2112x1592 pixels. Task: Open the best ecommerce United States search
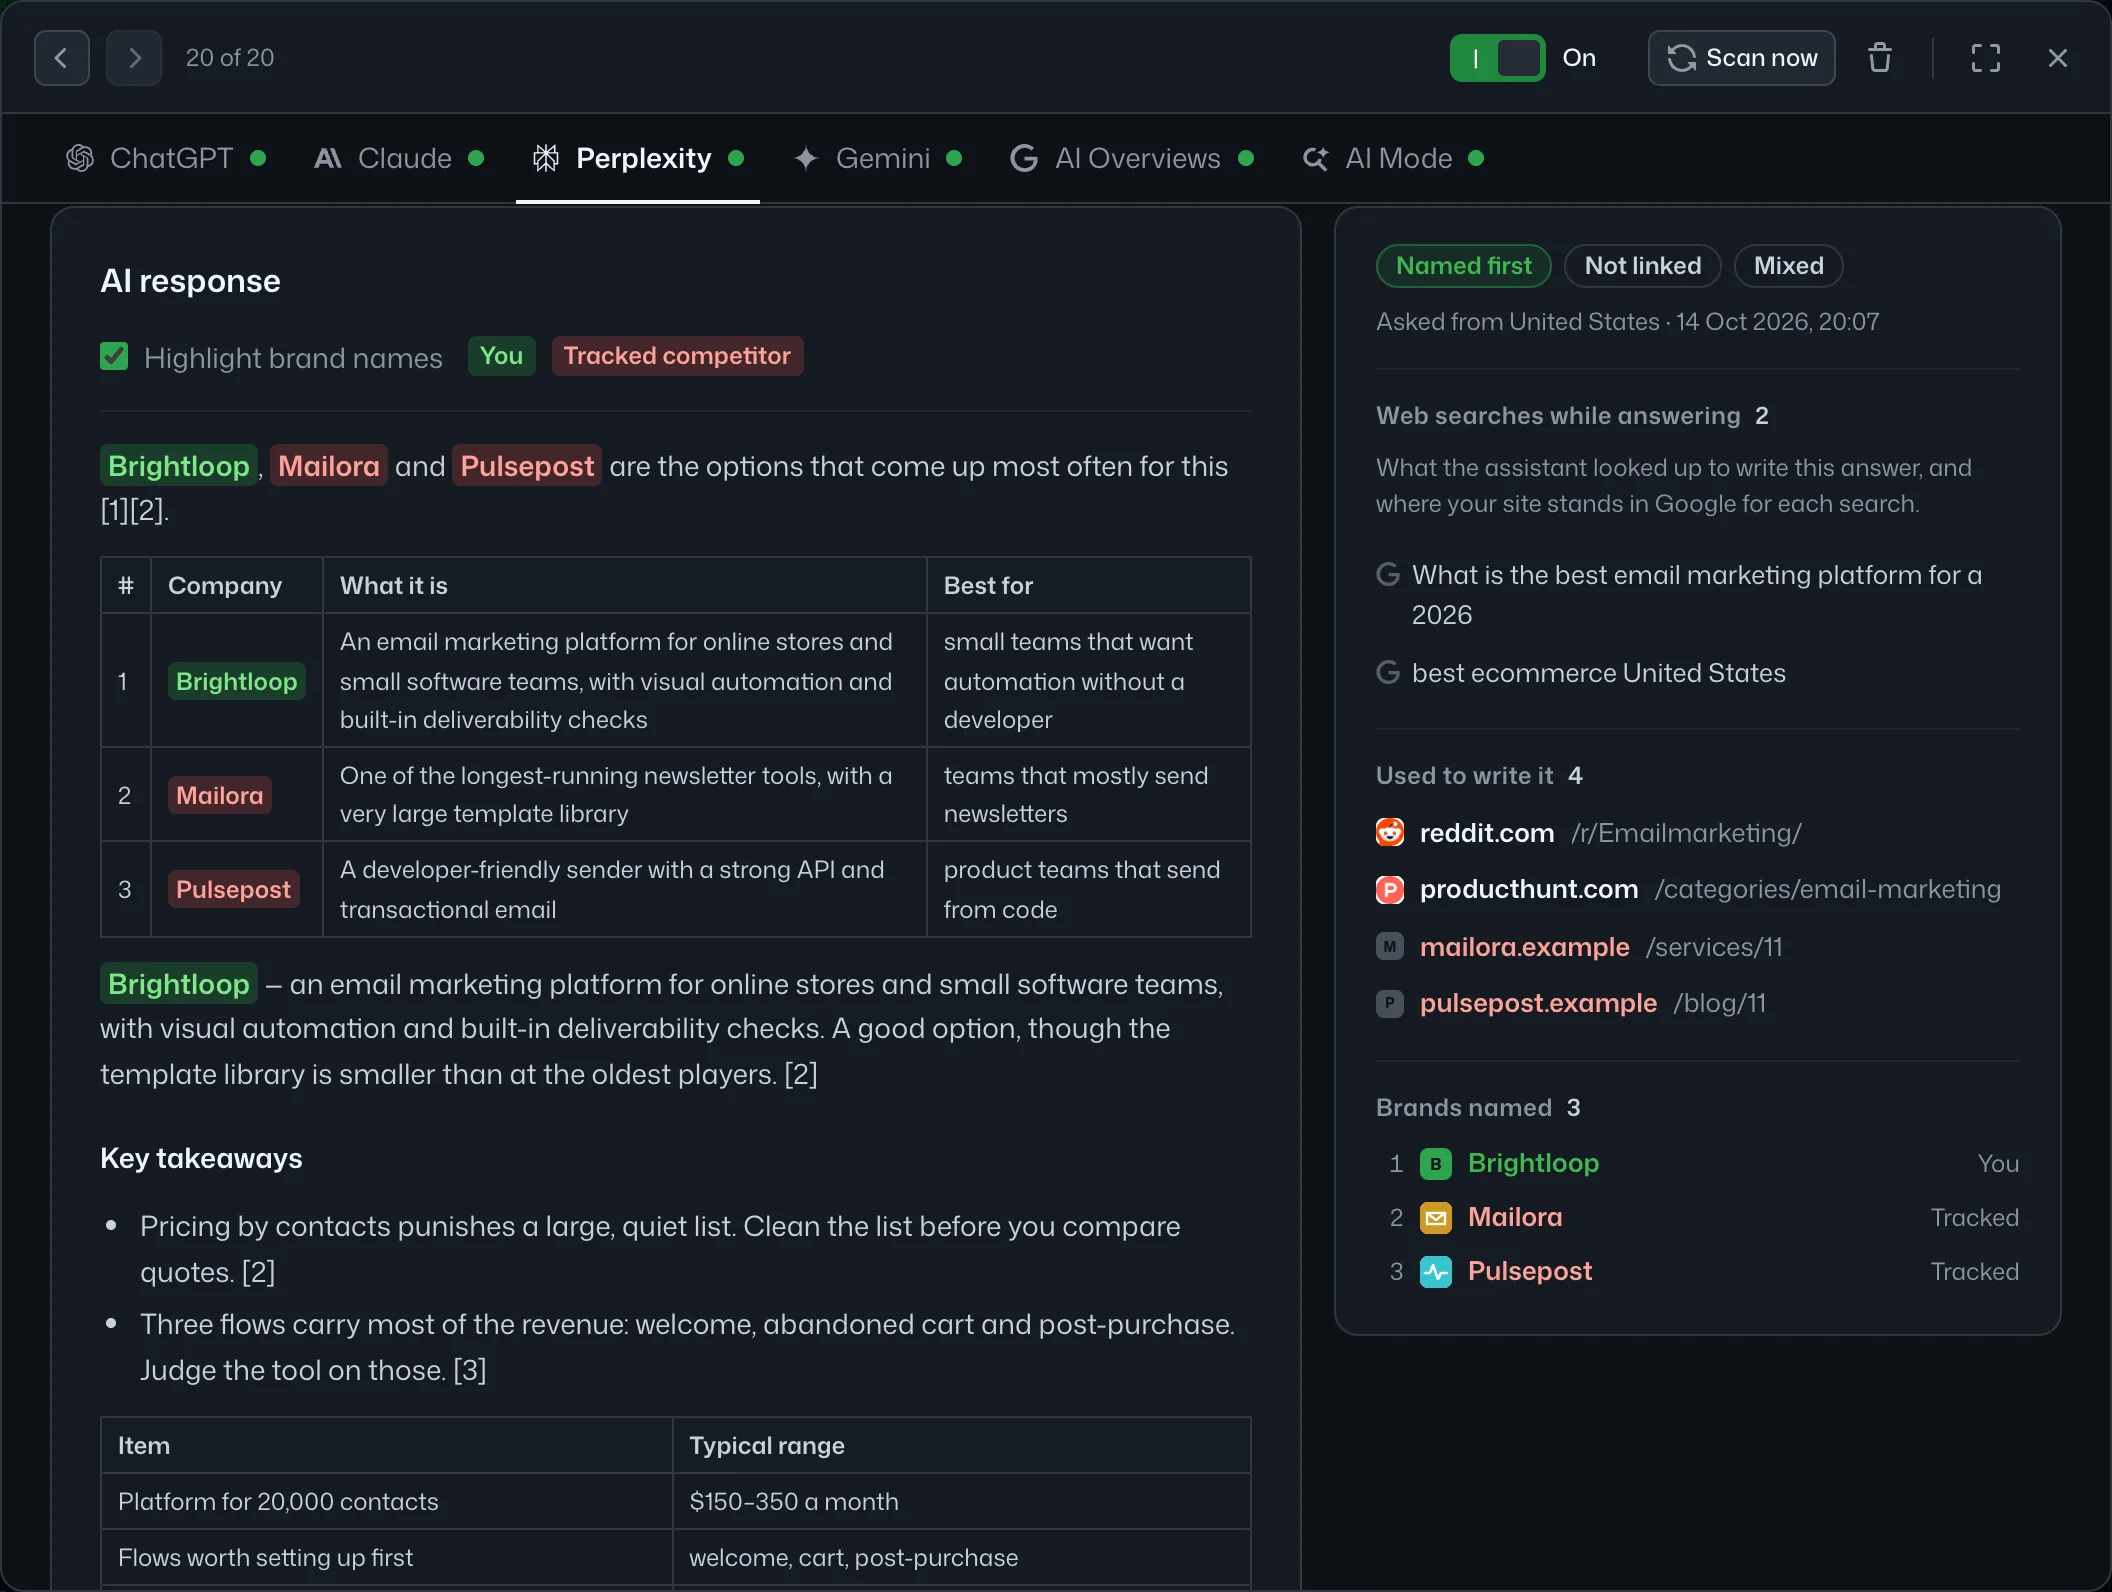pyautogui.click(x=1598, y=673)
